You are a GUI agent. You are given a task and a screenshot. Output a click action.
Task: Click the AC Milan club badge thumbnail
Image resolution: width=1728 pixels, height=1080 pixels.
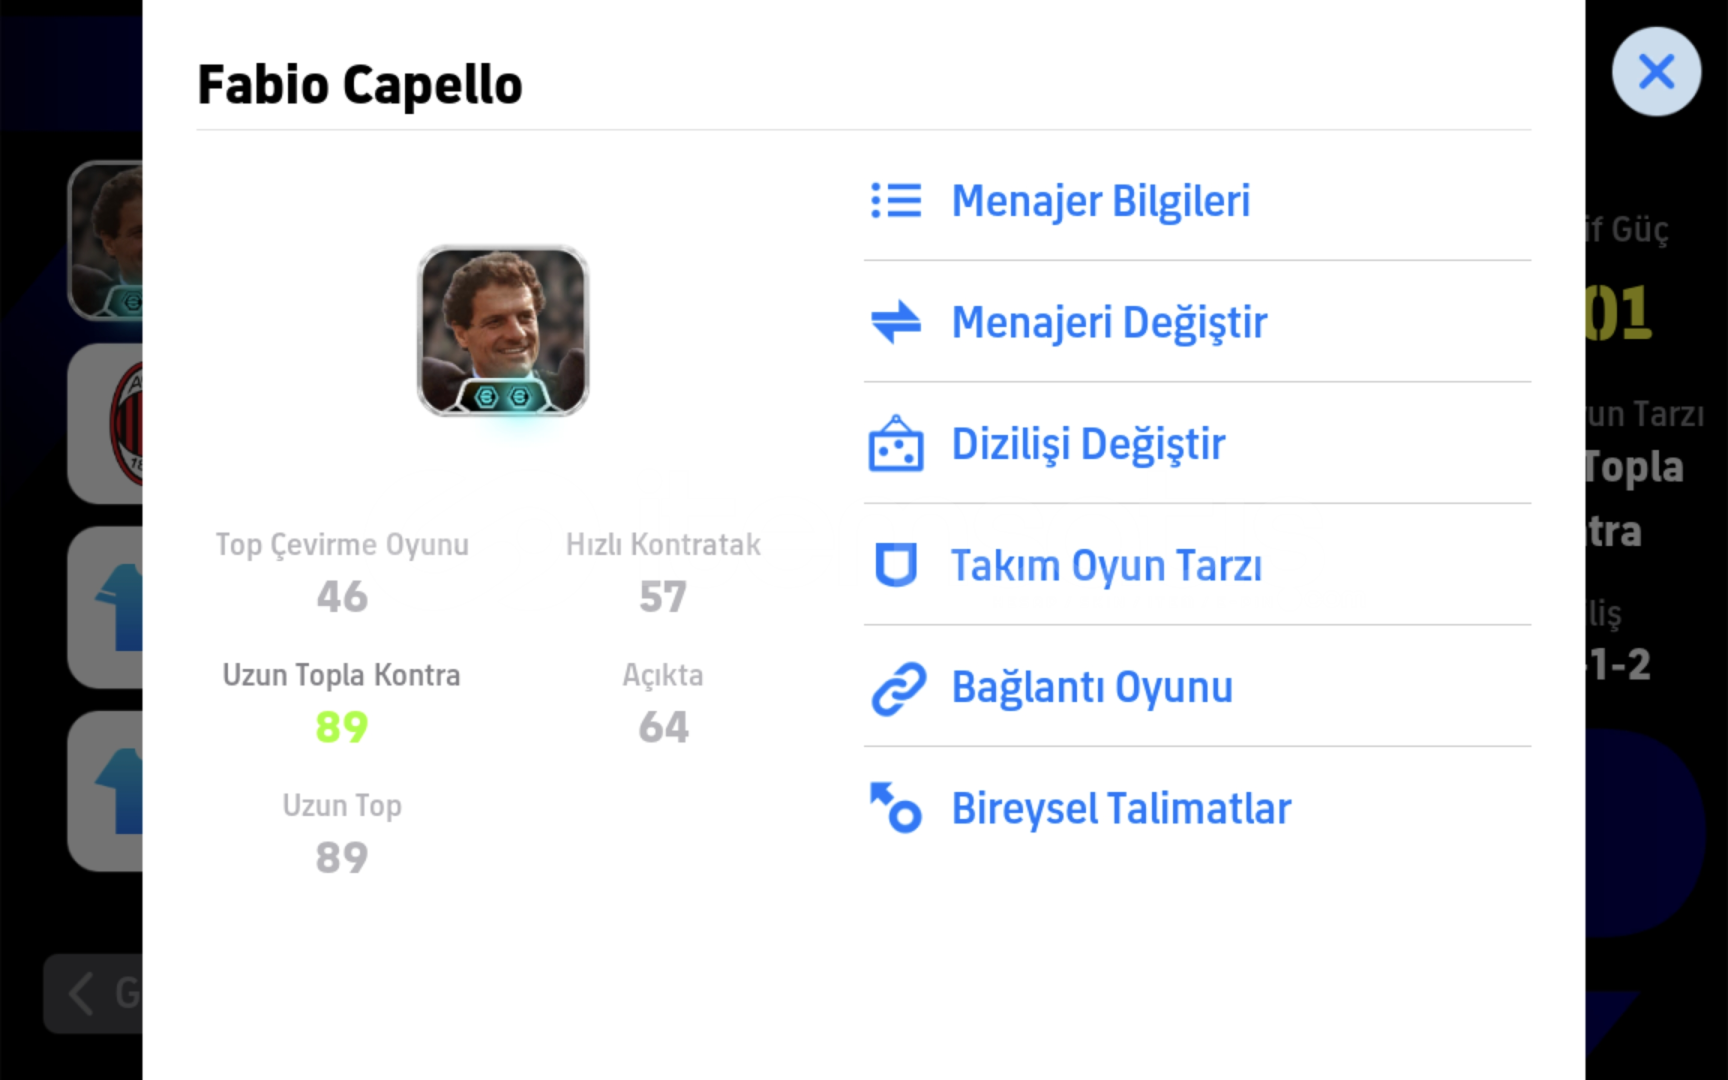coord(110,424)
